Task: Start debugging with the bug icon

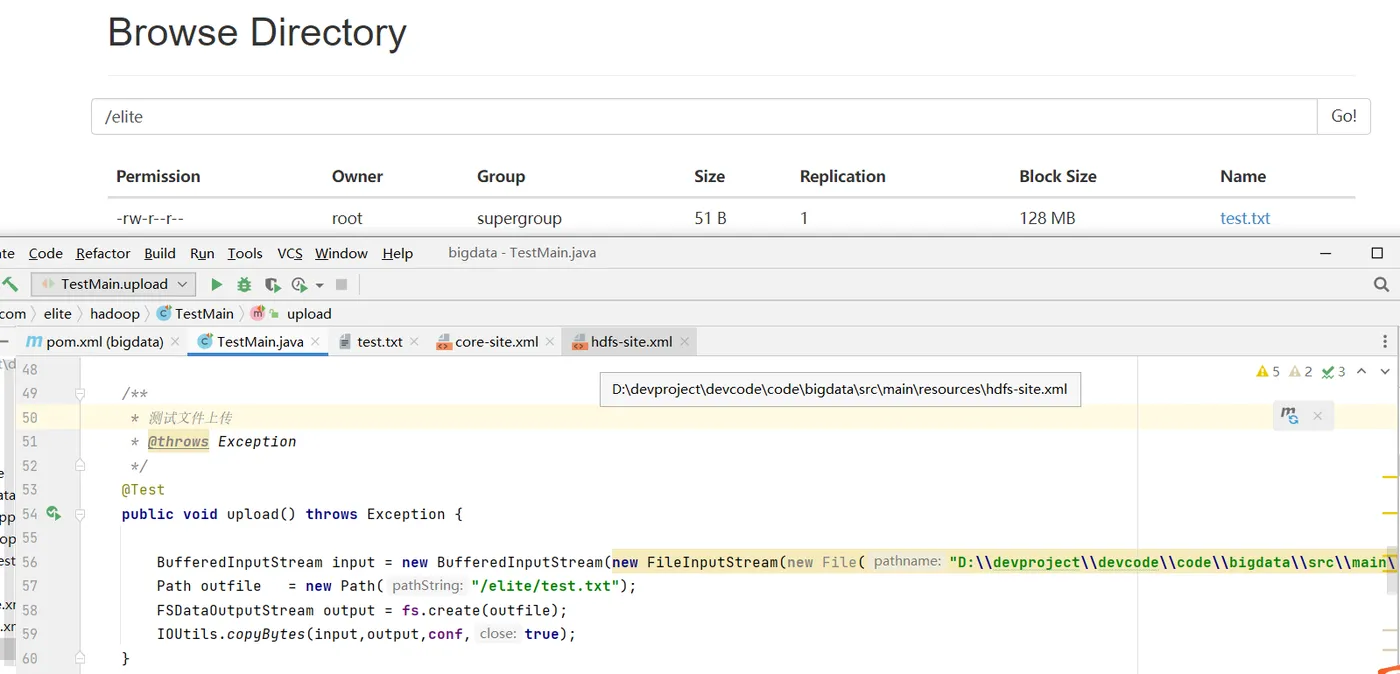Action: tap(244, 284)
